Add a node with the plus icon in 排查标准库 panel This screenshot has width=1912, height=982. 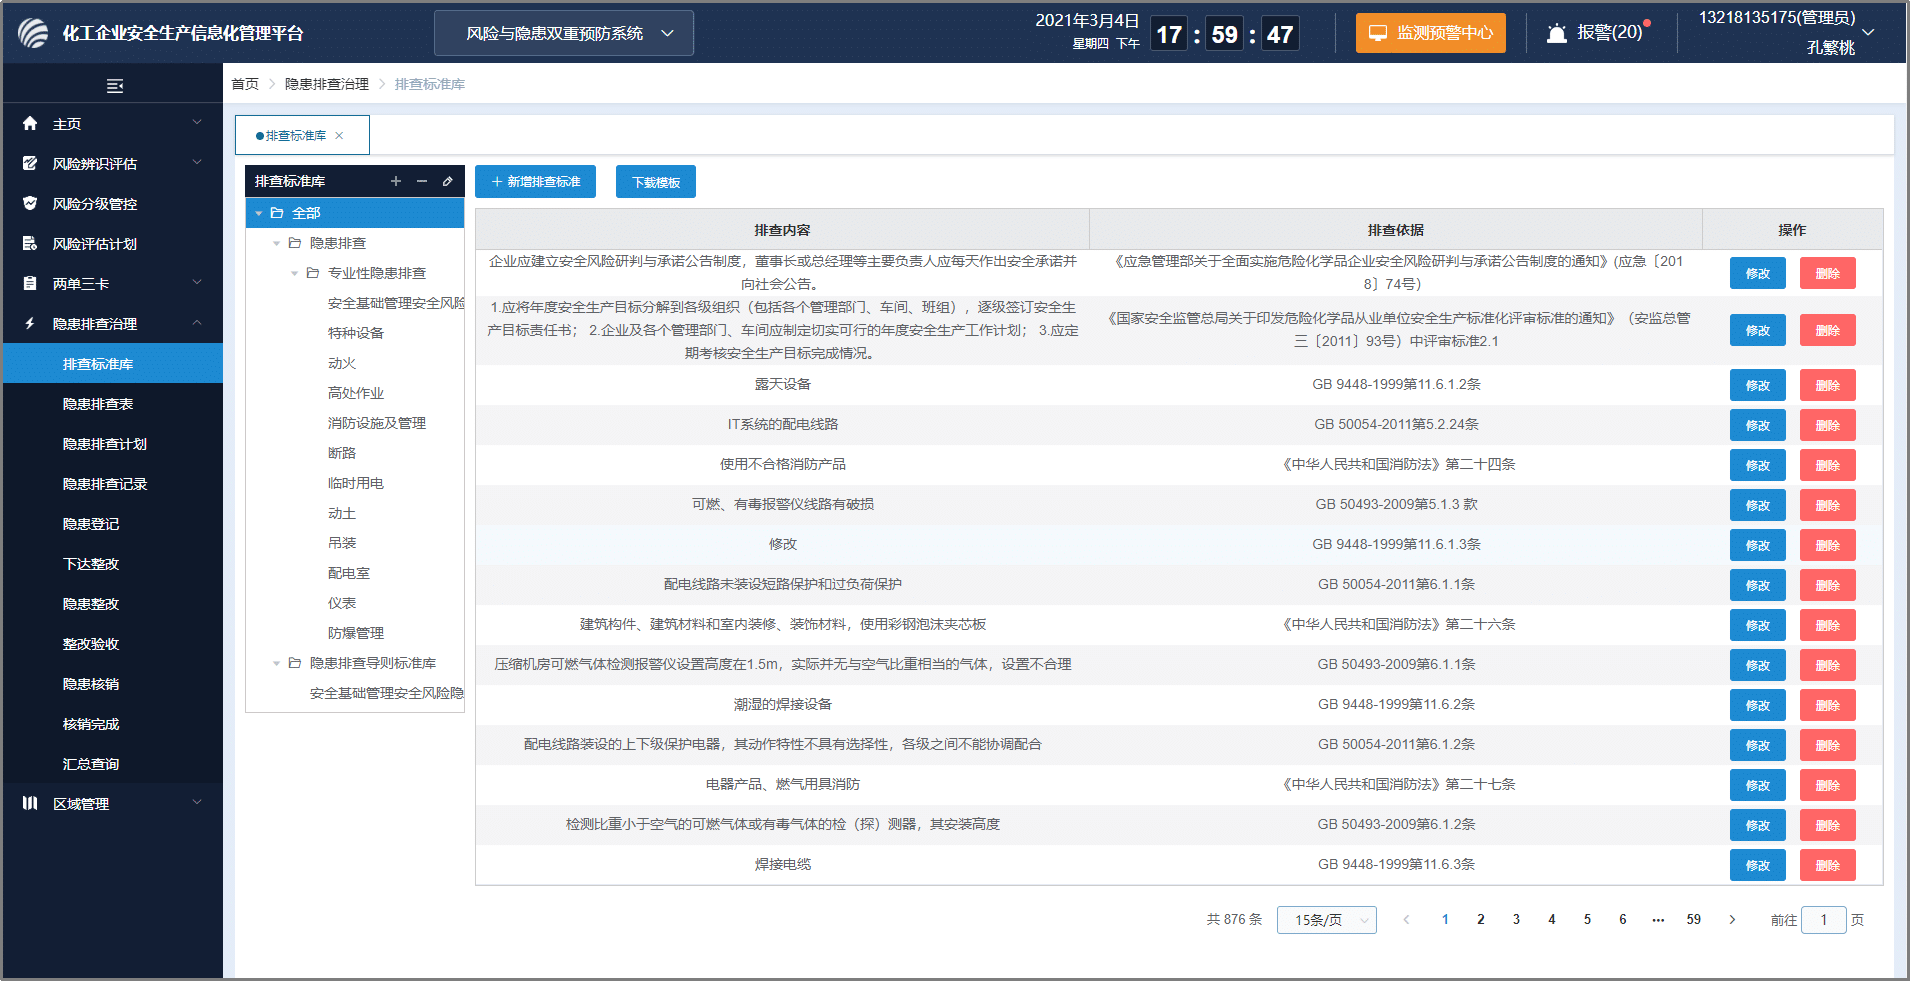point(396,181)
